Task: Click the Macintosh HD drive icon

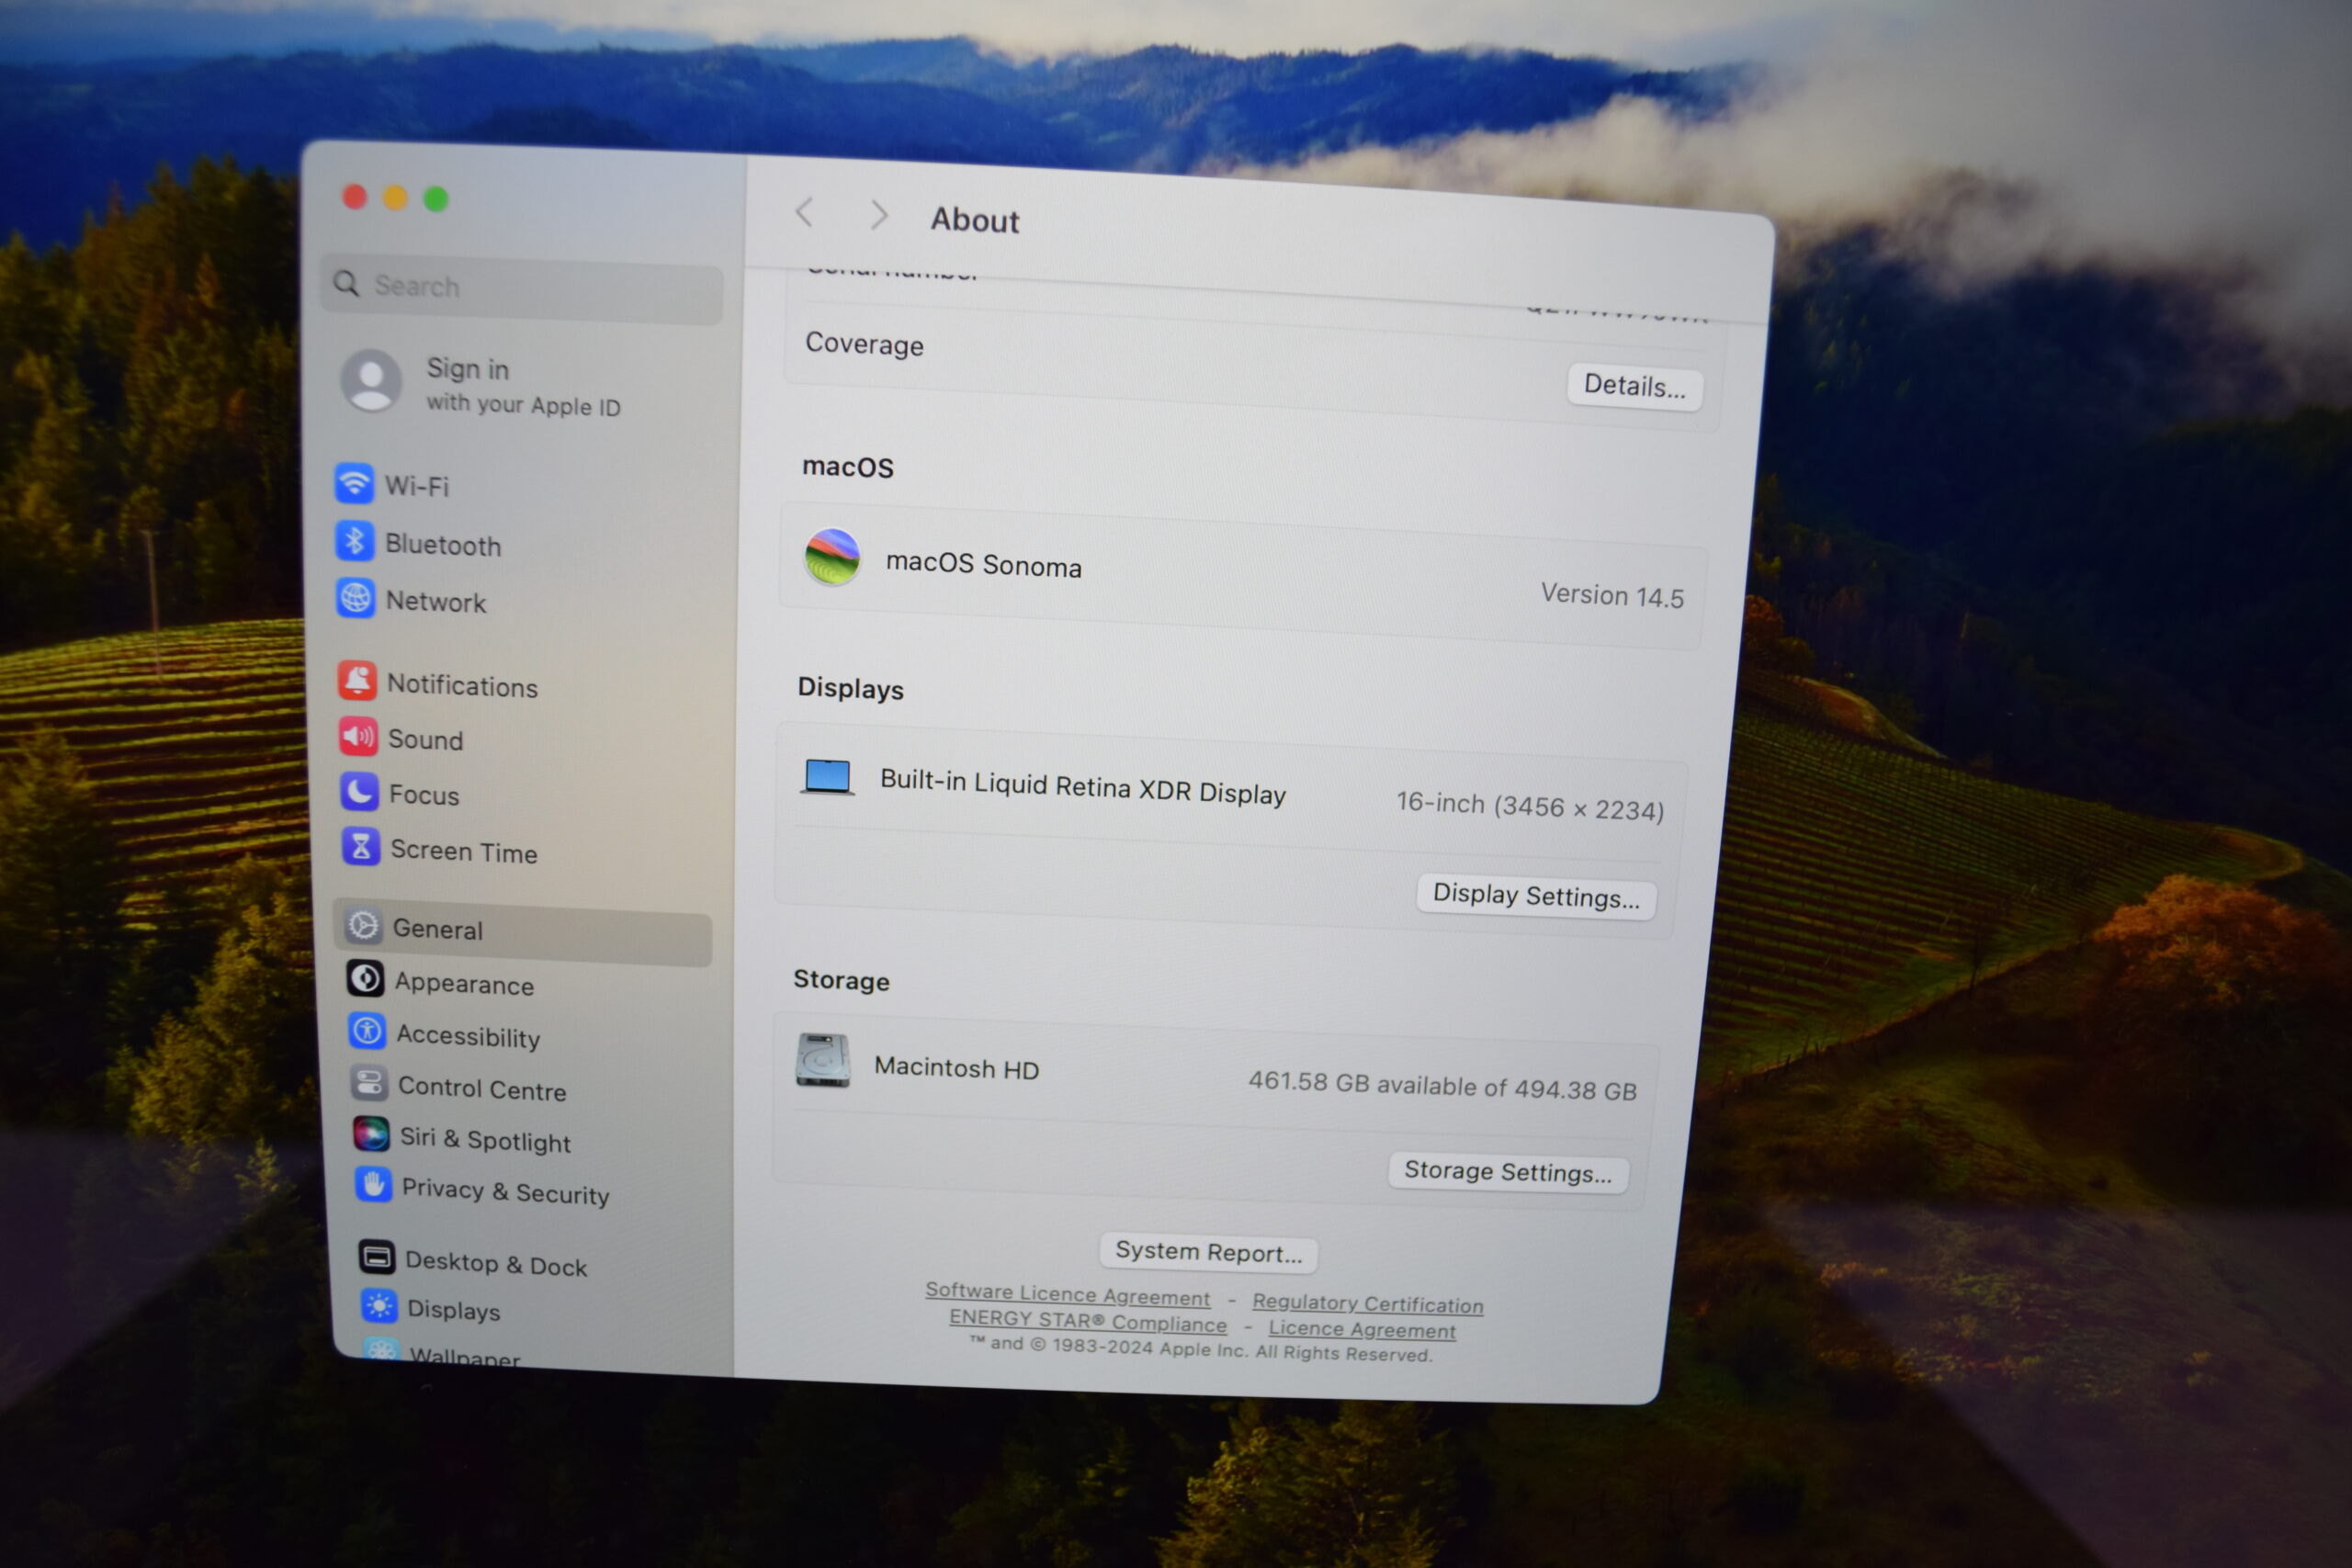Action: tap(823, 1060)
